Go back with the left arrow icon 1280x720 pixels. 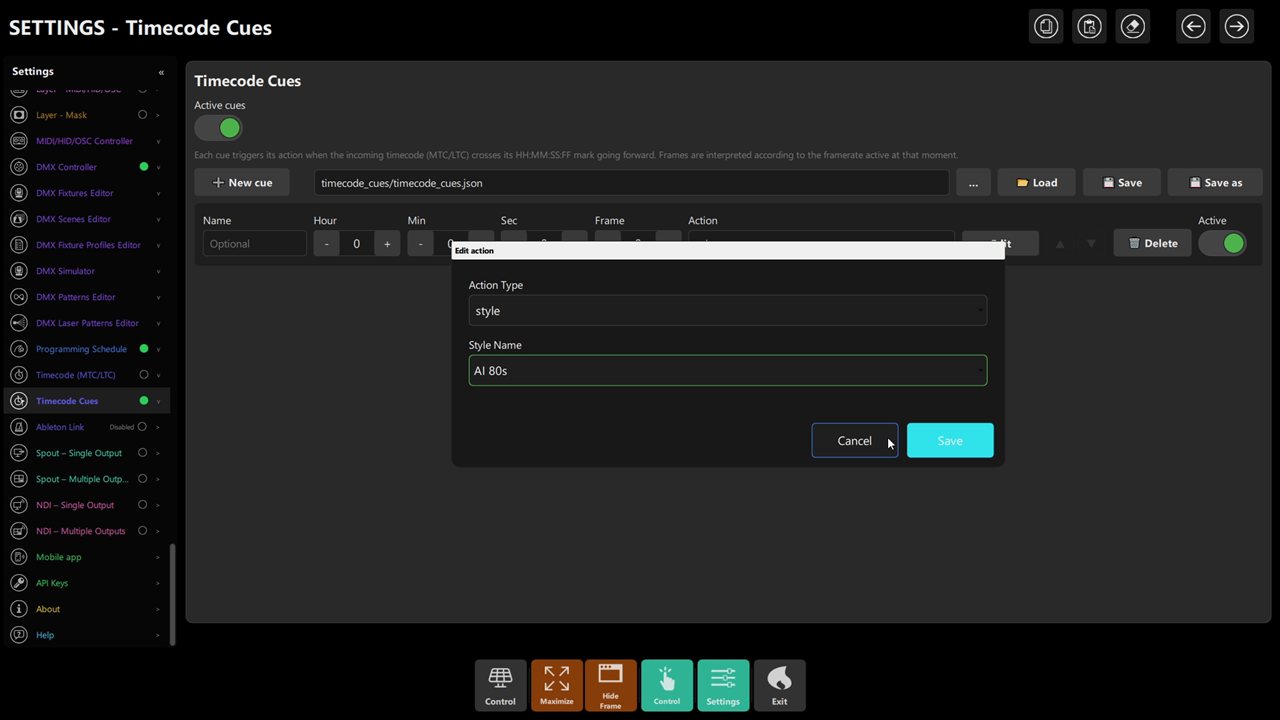(1193, 26)
